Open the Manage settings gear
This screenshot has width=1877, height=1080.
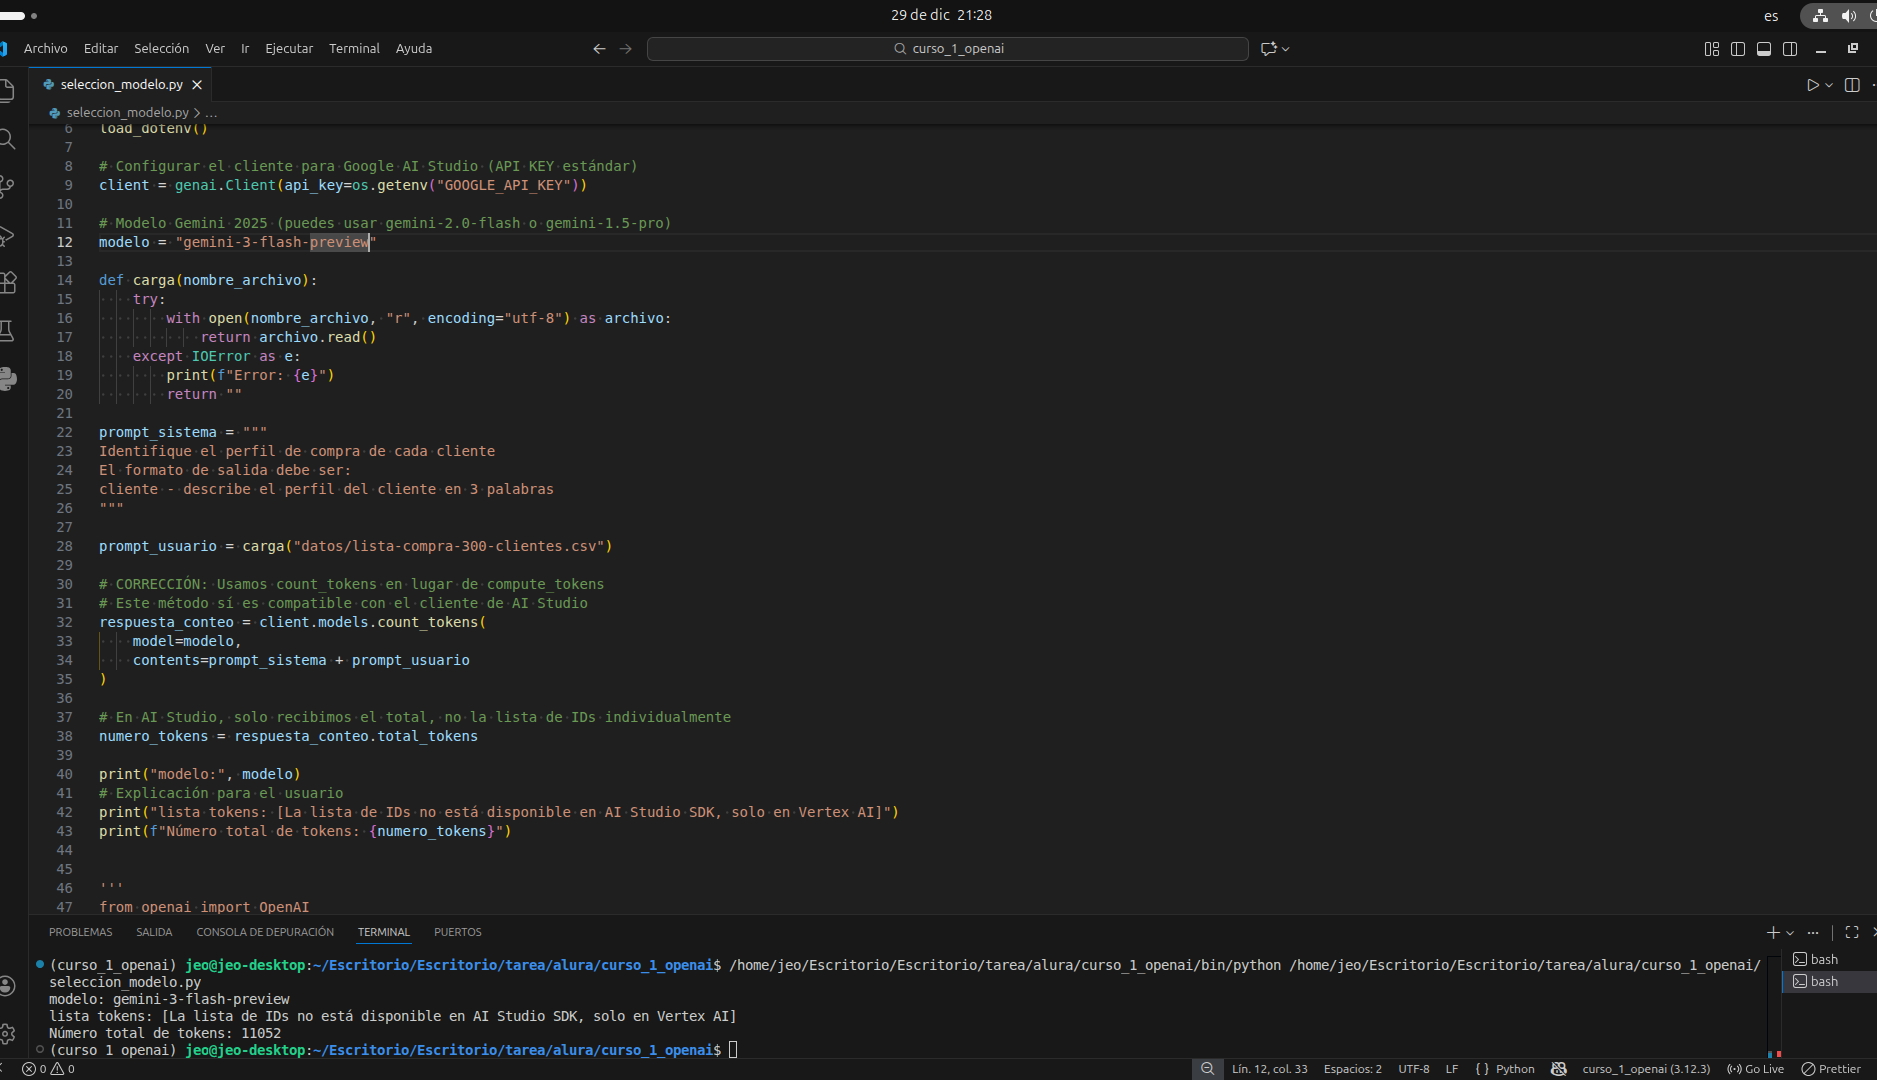7,1033
